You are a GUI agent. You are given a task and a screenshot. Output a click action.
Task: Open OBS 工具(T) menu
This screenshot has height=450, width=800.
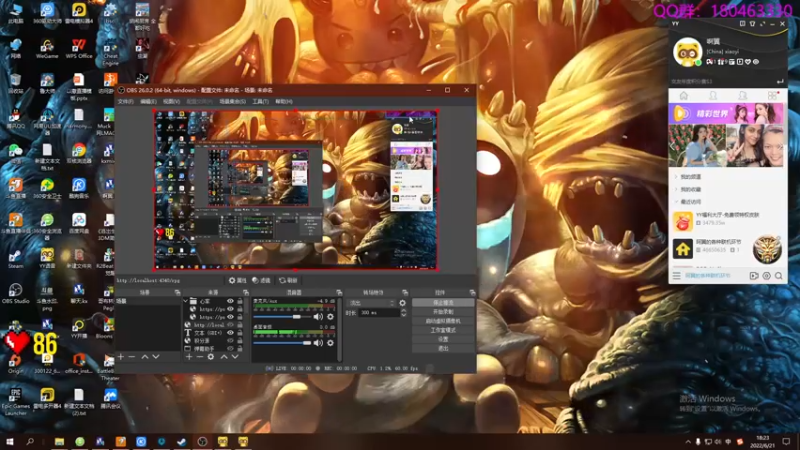pos(260,102)
